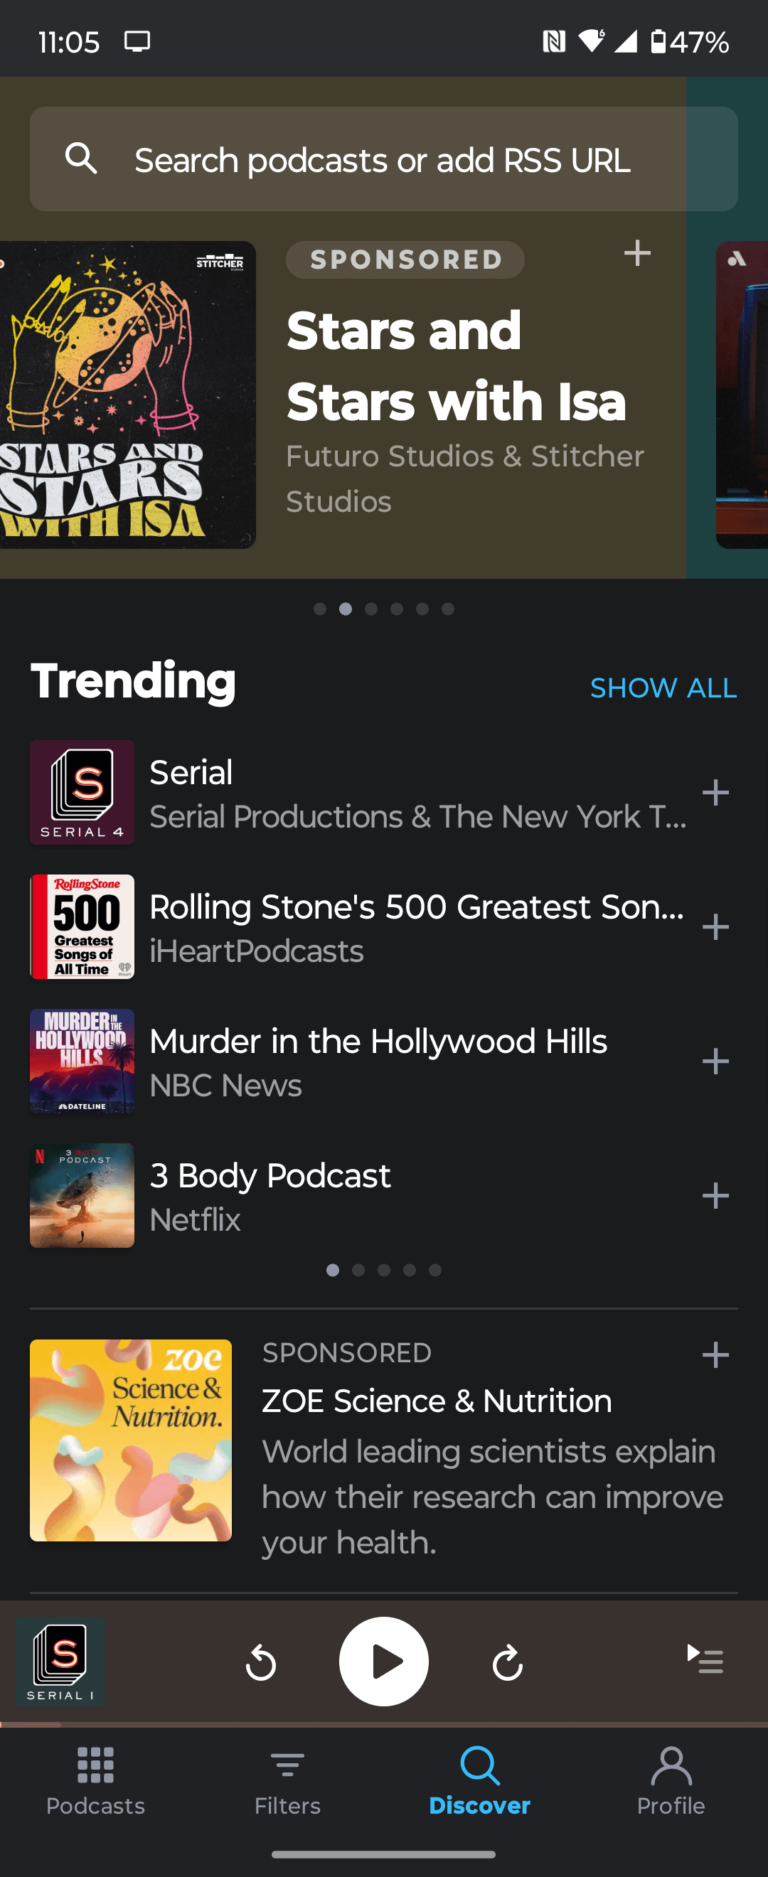Select Murder in the Hollywood Hills title
The width and height of the screenshot is (768, 1877).
[x=378, y=1041]
